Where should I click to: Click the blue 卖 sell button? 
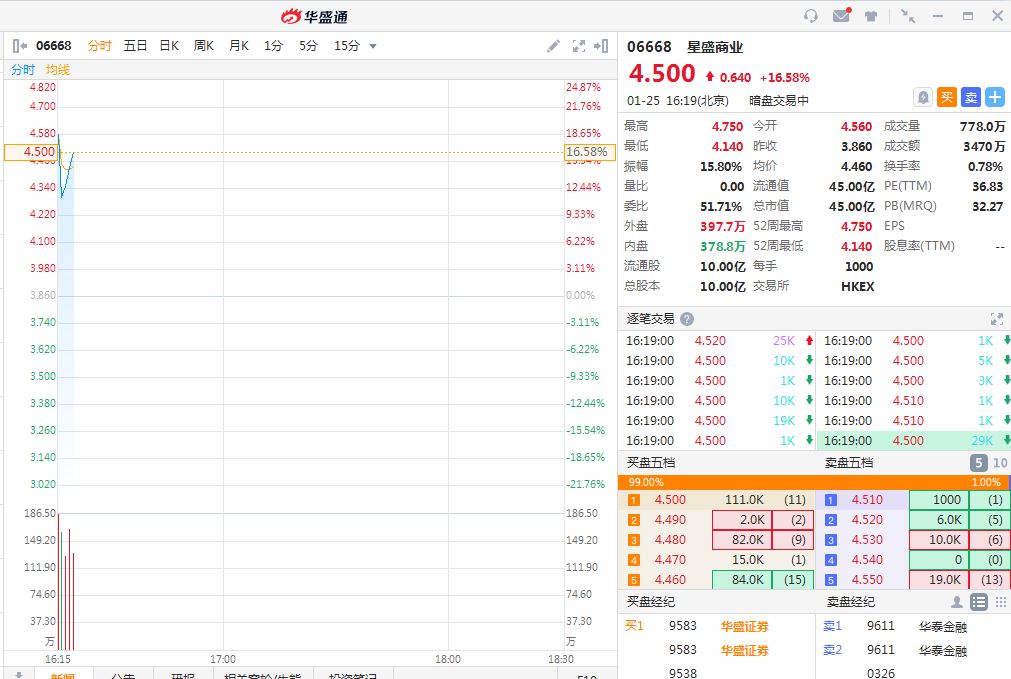click(x=971, y=97)
